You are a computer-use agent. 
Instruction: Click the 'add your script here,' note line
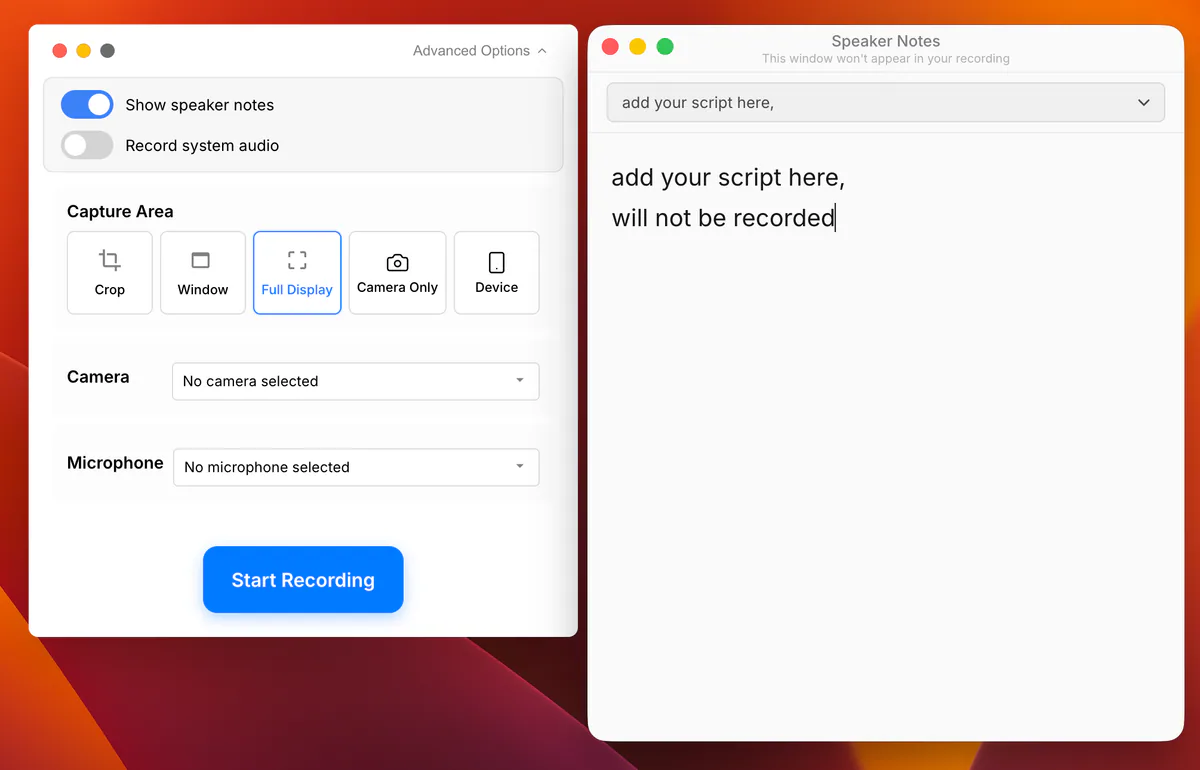tap(728, 178)
